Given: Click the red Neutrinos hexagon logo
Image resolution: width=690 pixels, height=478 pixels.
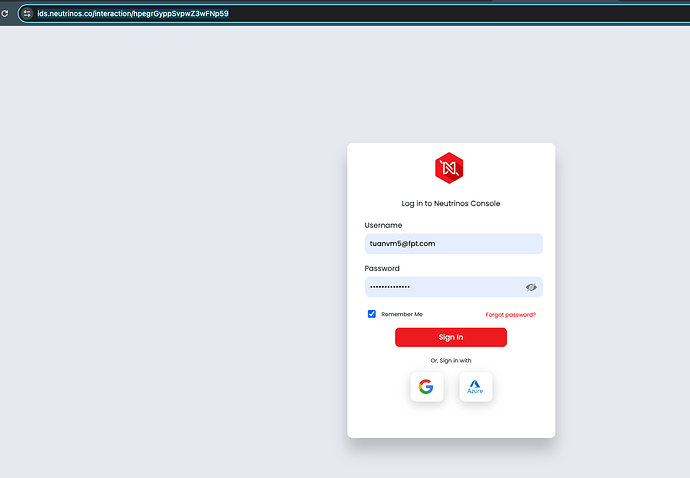Looking at the screenshot, I should coord(449,168).
